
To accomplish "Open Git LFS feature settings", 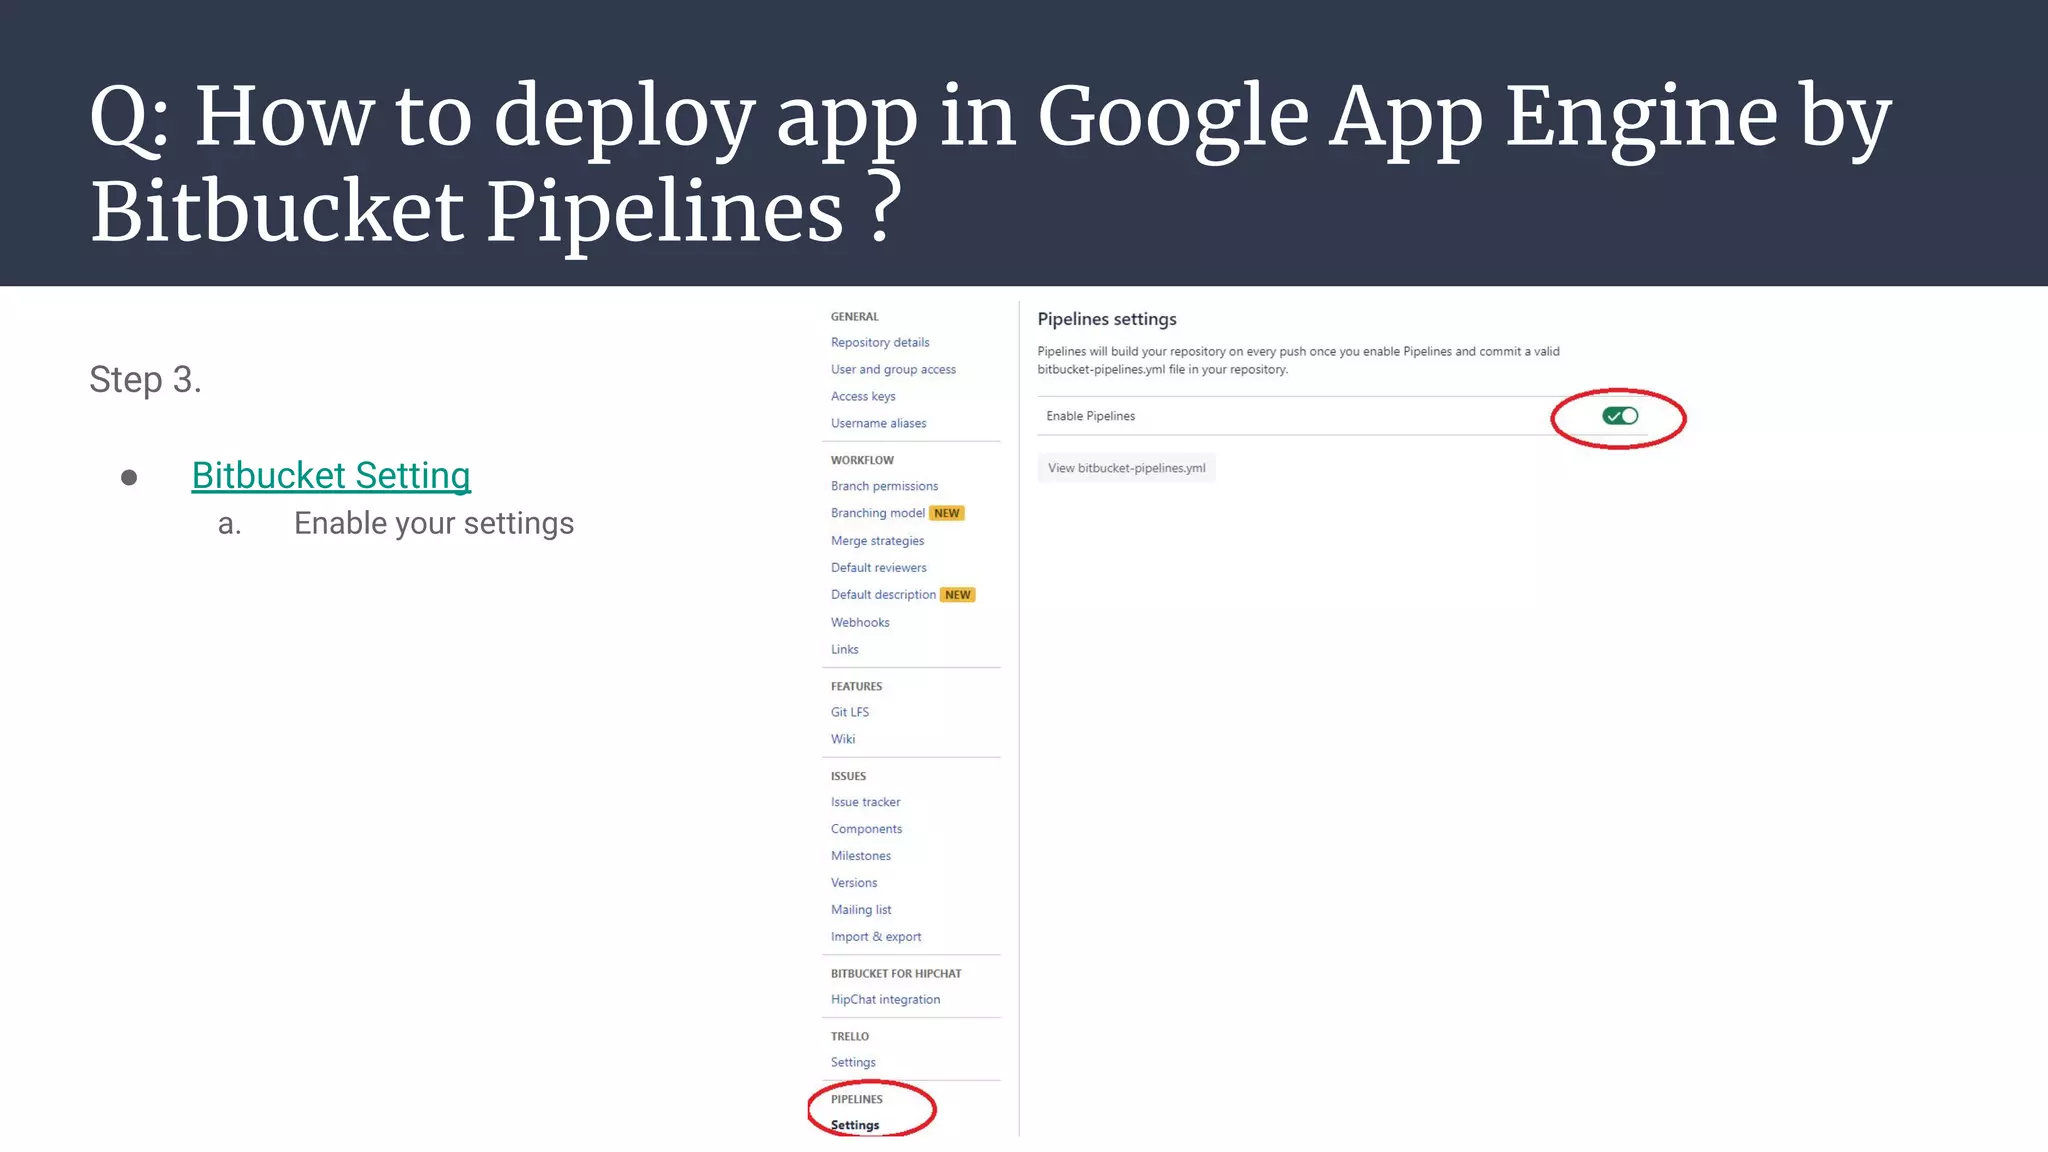I will pyautogui.click(x=850, y=712).
